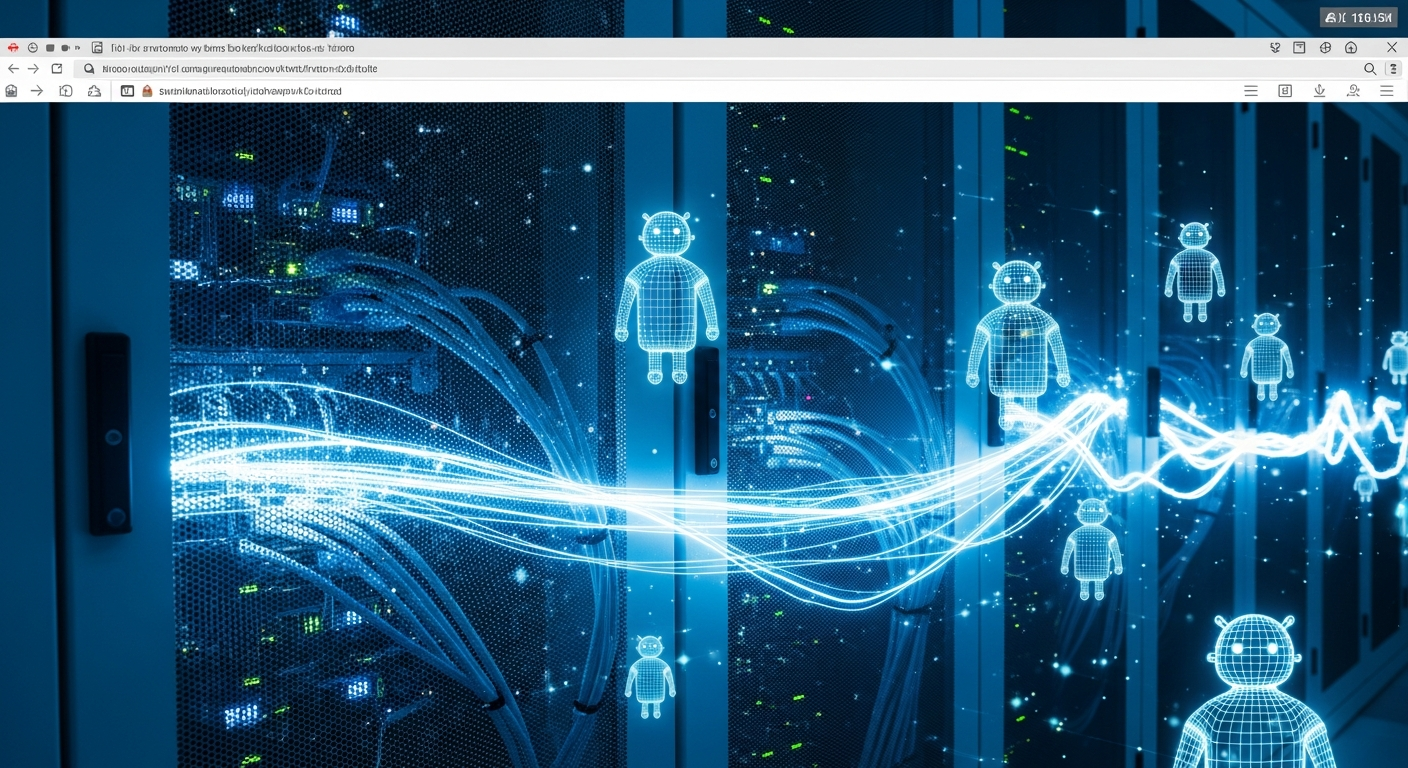Click the orange padlock icon before the URL
The image size is (1408, 768).
pyautogui.click(x=147, y=91)
